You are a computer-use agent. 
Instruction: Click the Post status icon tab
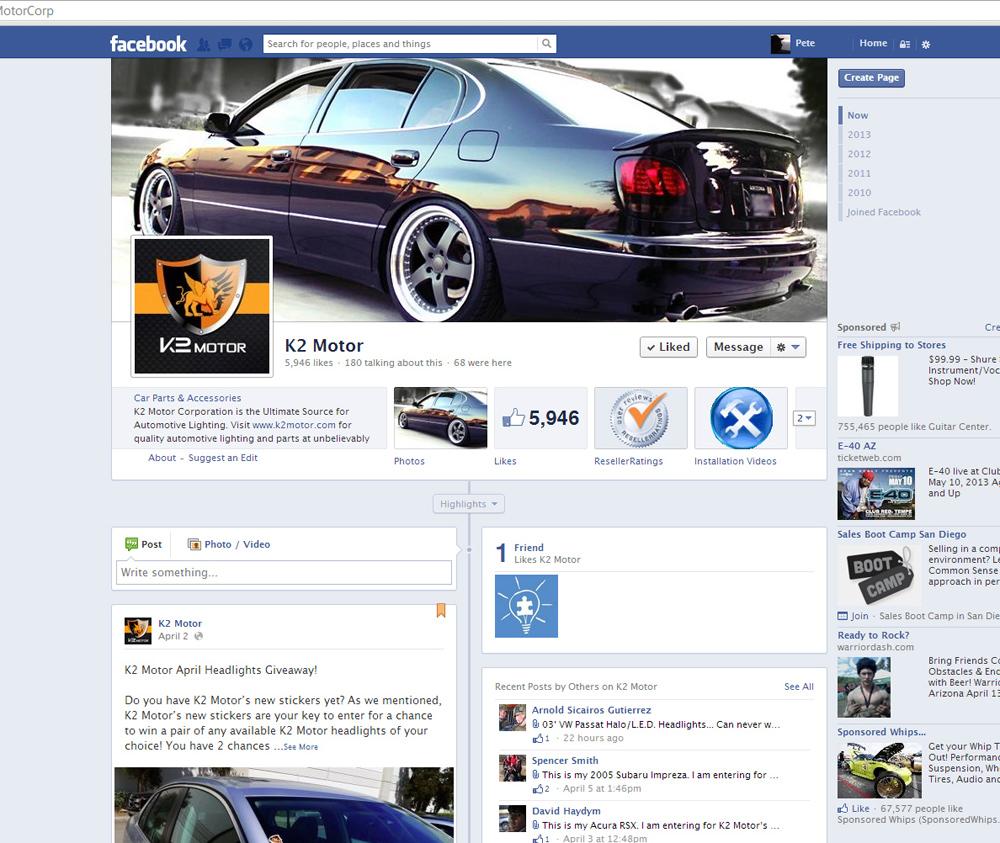pos(143,544)
